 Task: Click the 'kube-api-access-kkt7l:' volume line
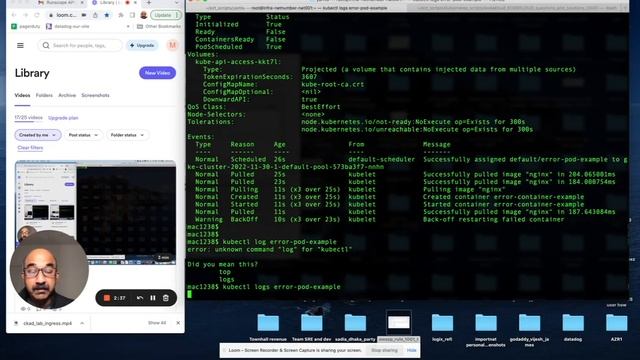[238, 62]
